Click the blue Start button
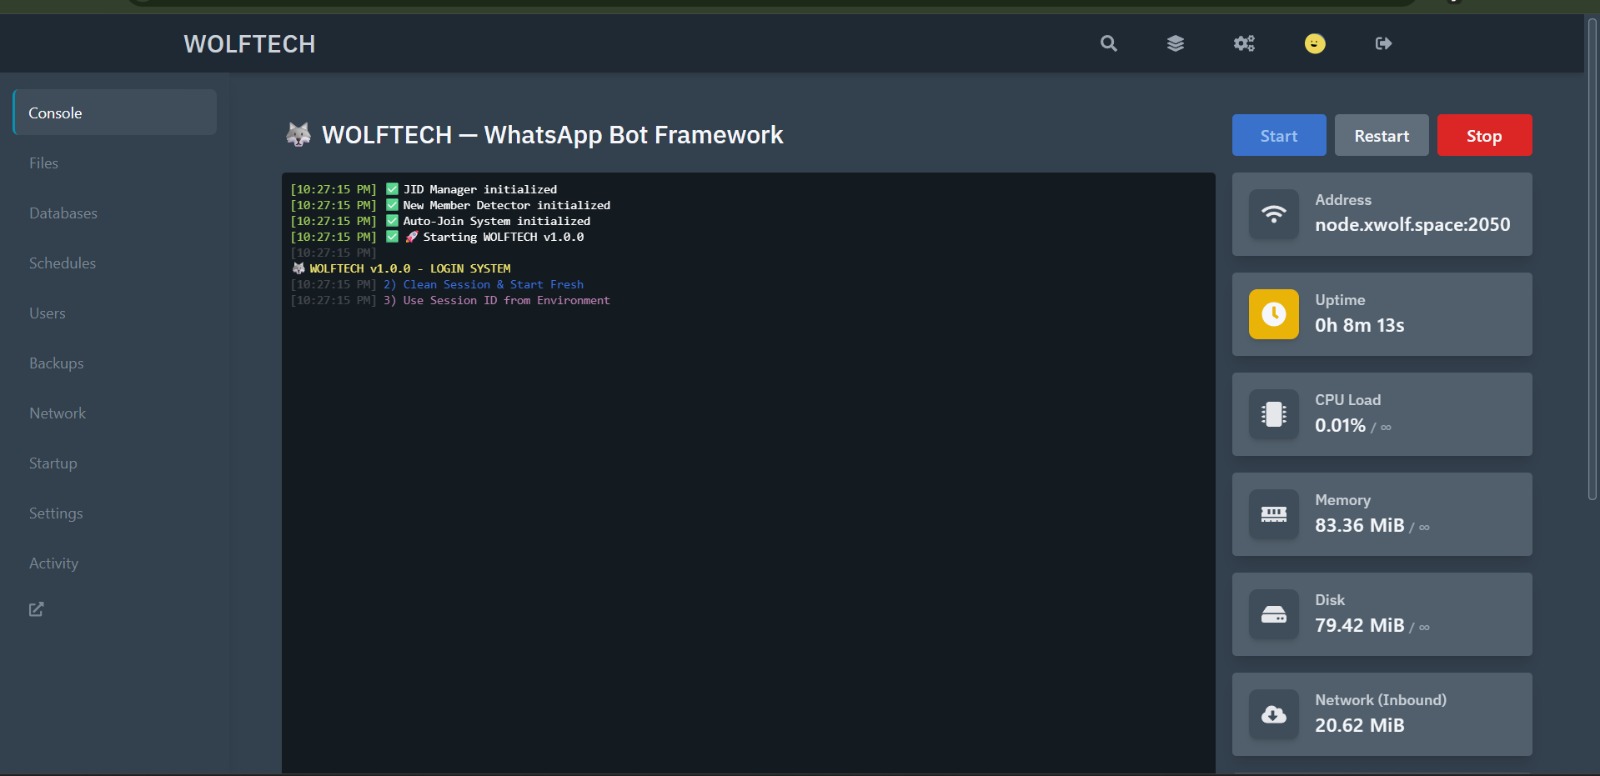Image resolution: width=1600 pixels, height=776 pixels. tap(1279, 135)
